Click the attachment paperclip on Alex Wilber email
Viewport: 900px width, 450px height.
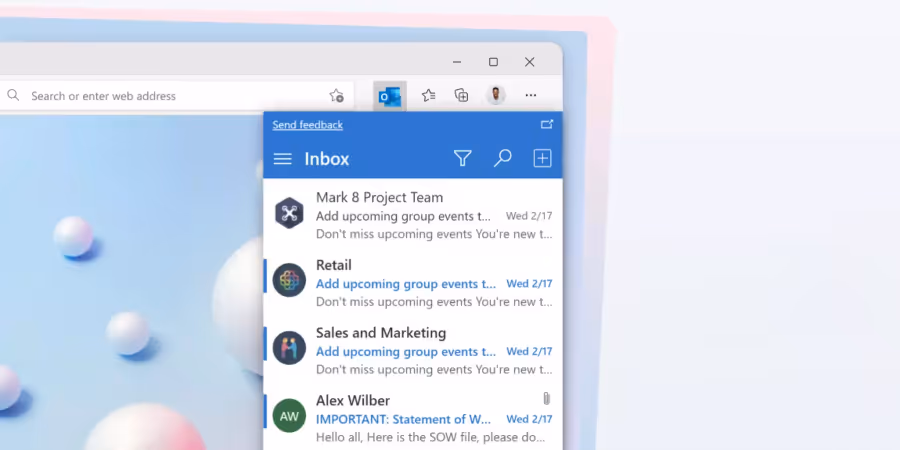tap(546, 398)
